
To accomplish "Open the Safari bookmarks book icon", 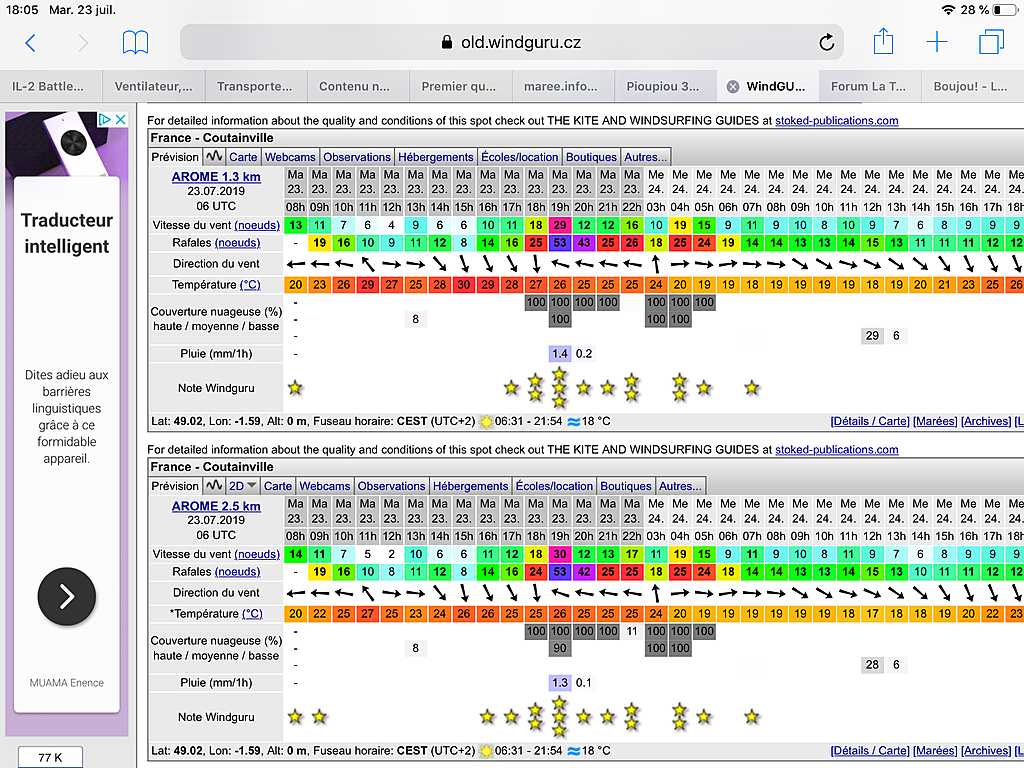I will pos(135,42).
